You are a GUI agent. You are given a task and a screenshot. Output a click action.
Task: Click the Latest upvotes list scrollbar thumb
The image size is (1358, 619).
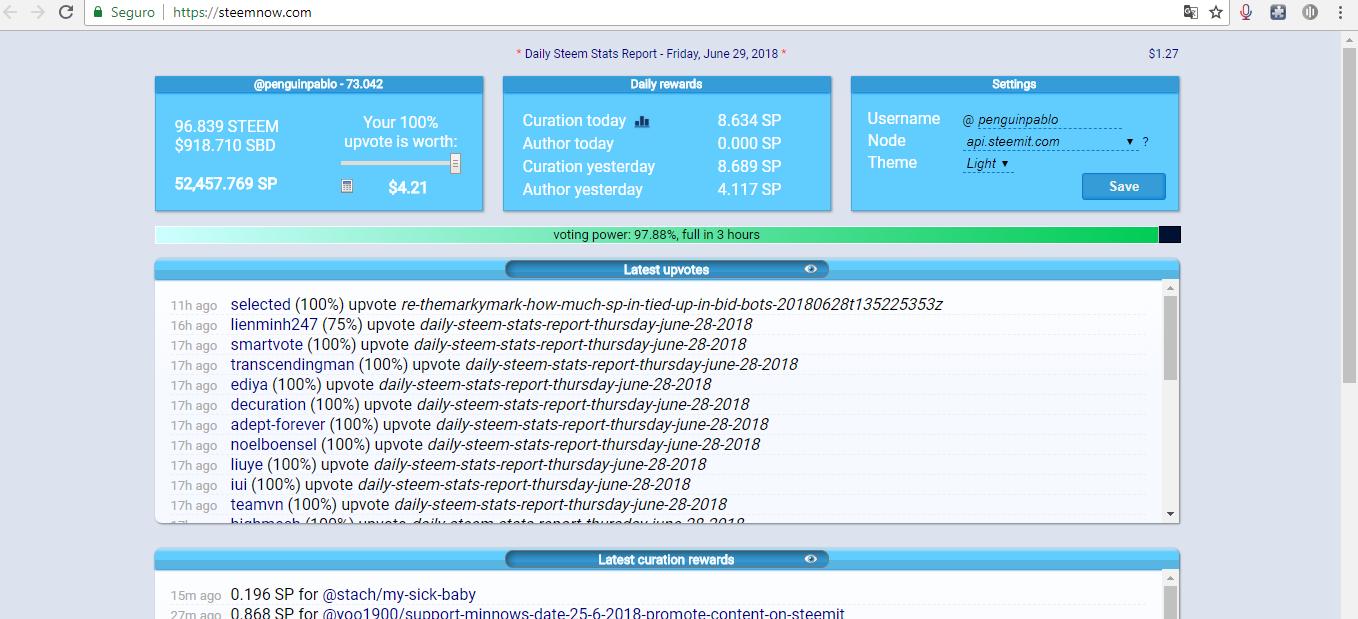[1171, 337]
